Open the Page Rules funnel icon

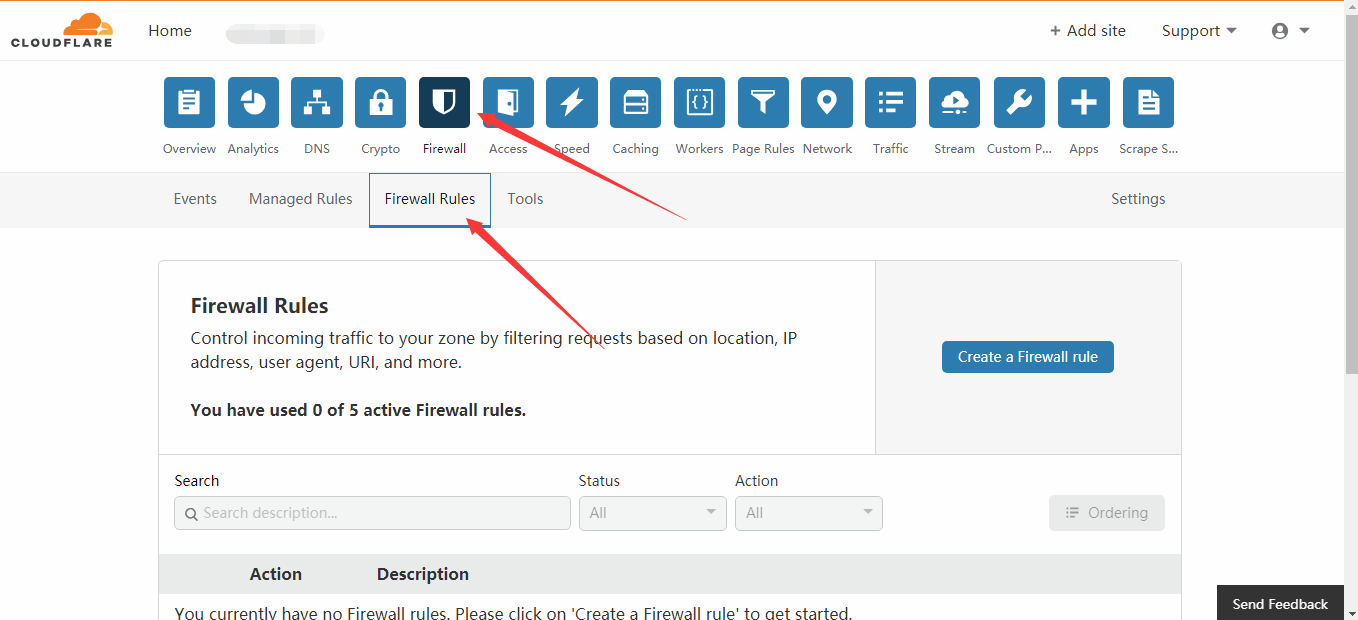pos(763,103)
